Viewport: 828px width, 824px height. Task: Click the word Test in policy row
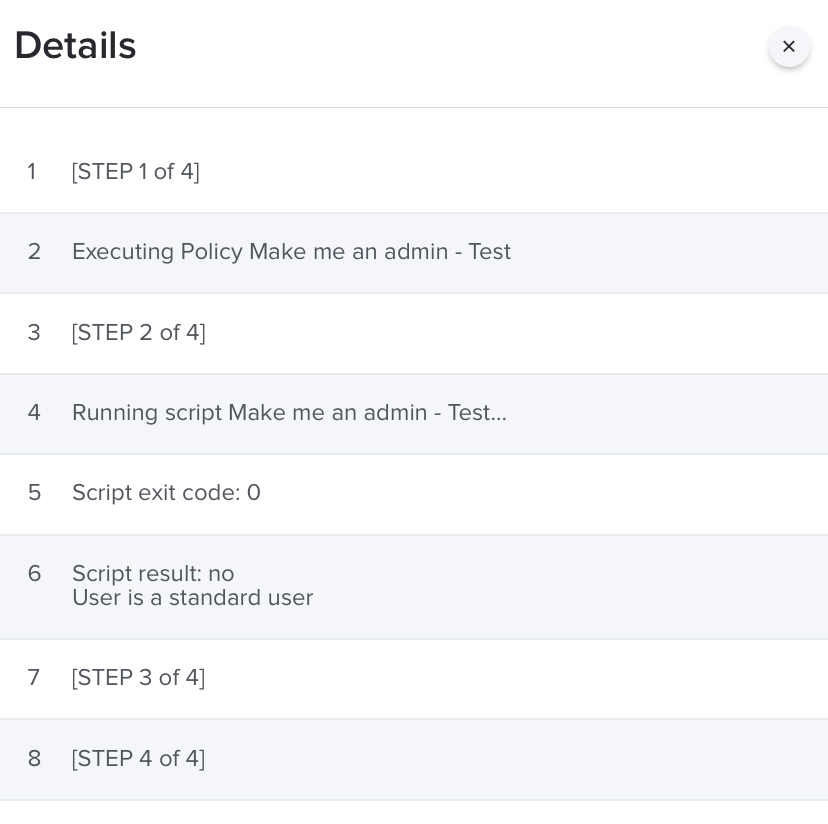(x=490, y=251)
